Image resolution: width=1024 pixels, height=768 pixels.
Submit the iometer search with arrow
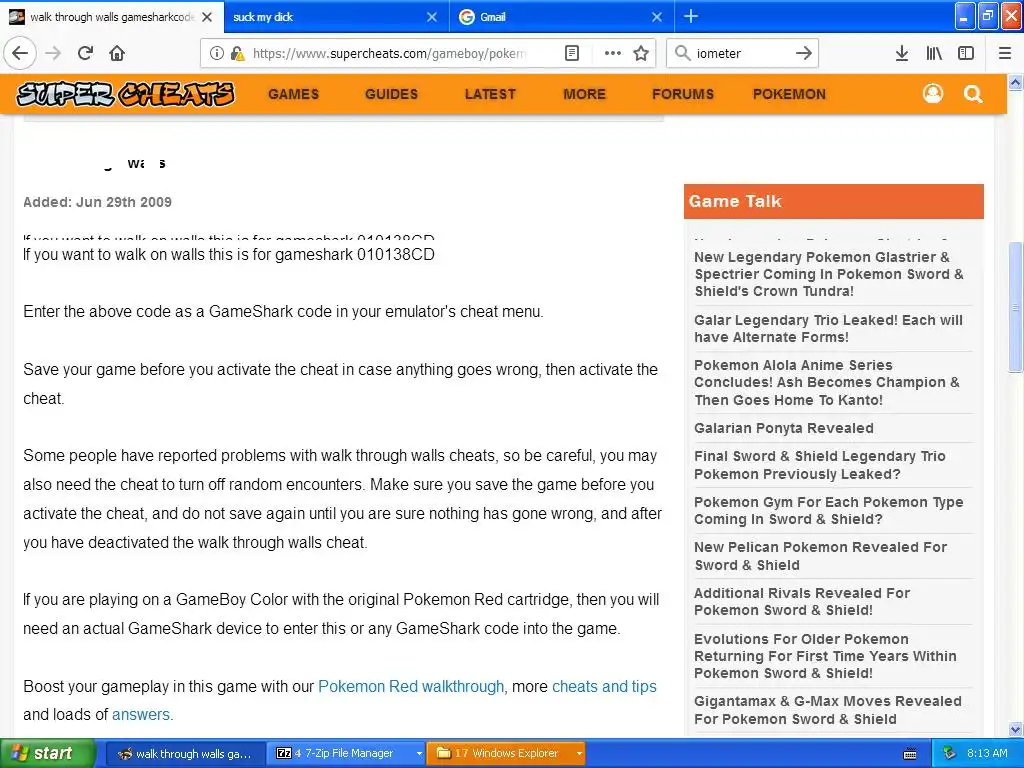pyautogui.click(x=804, y=54)
